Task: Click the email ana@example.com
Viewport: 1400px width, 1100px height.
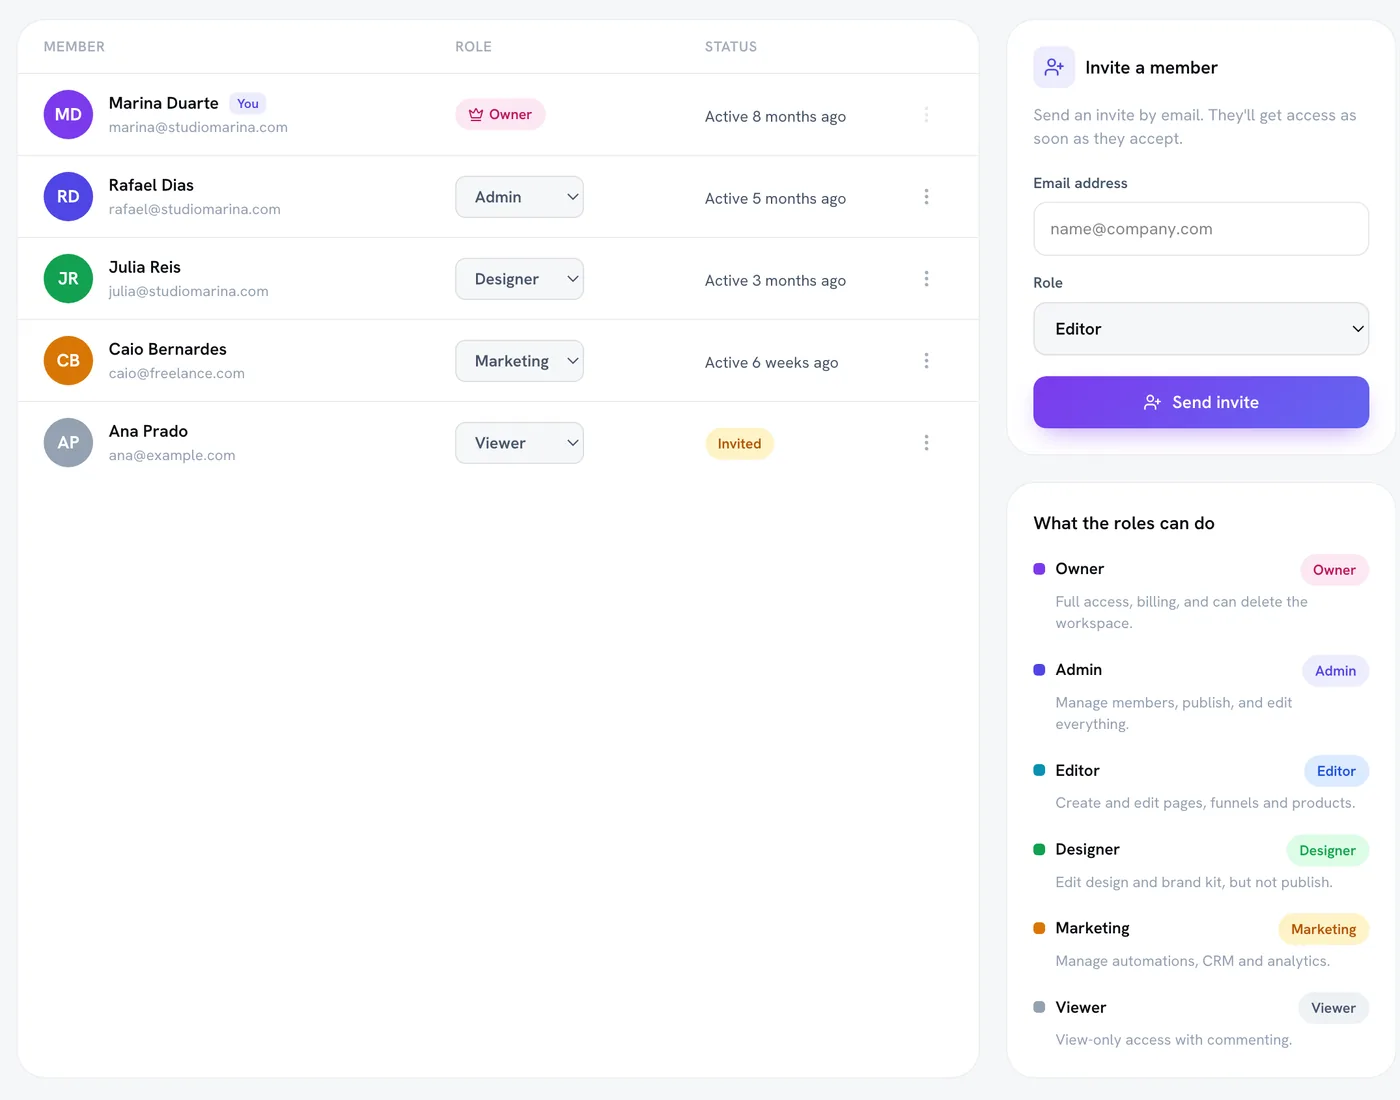Action: tap(172, 455)
